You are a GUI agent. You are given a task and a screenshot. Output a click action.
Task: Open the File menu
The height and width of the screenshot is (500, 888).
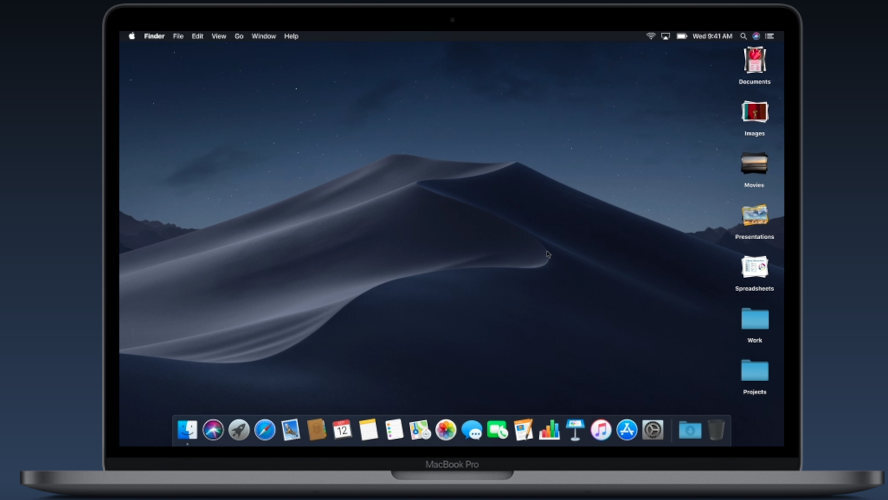pos(178,36)
